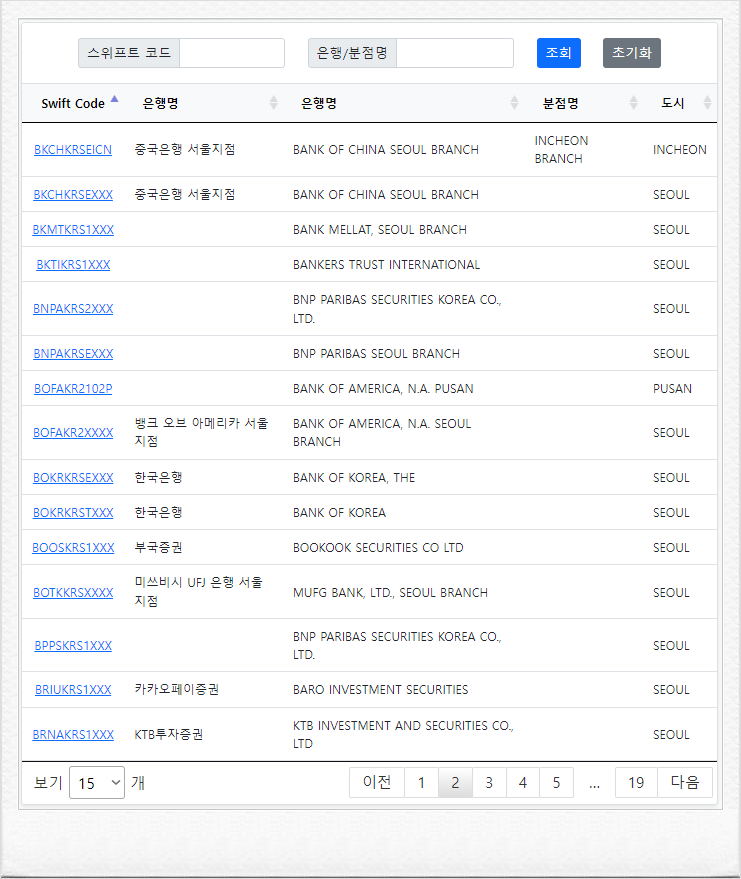Click the 은행/분점명 field label

click(x=352, y=53)
